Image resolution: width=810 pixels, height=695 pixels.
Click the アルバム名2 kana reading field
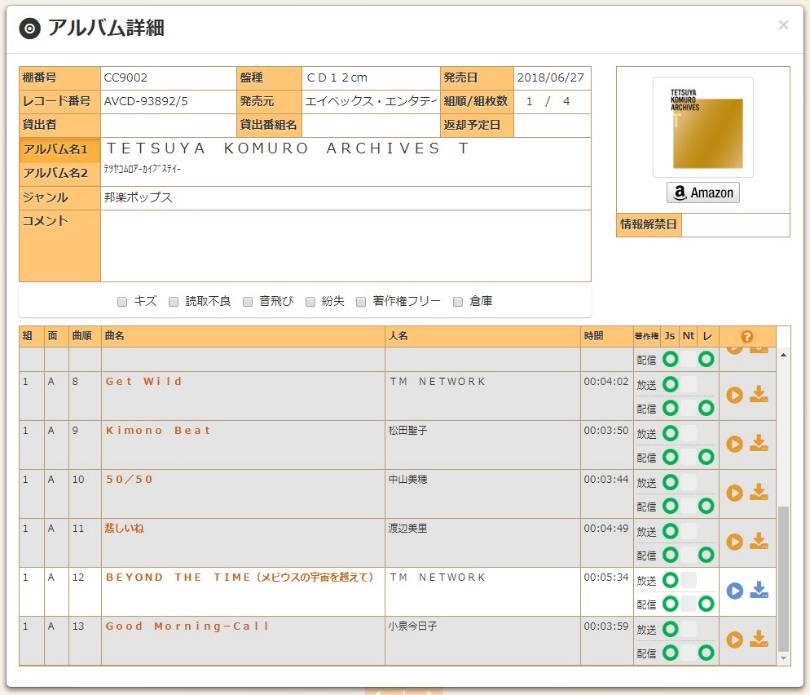click(x=346, y=173)
